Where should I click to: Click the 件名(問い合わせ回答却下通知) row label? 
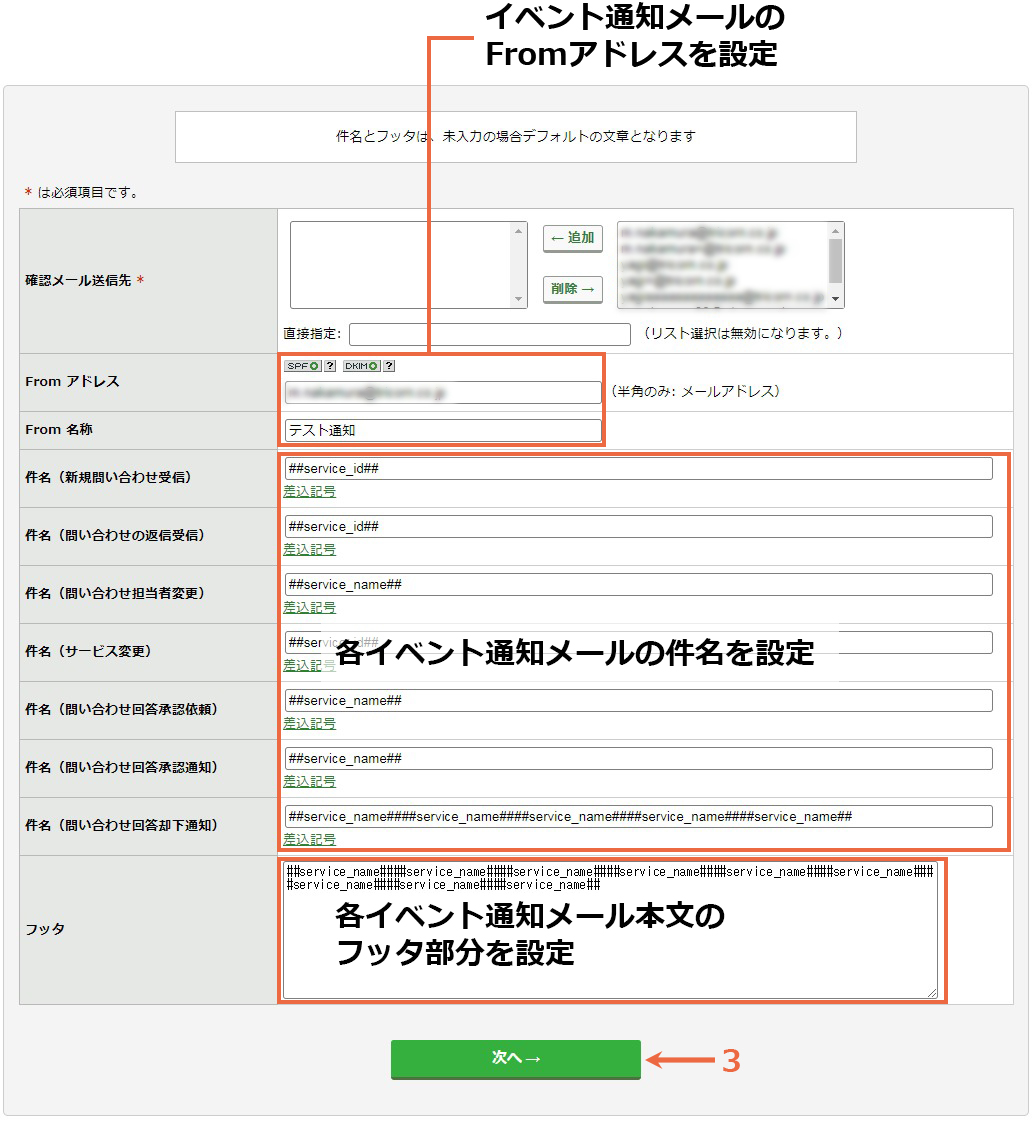pos(121,825)
